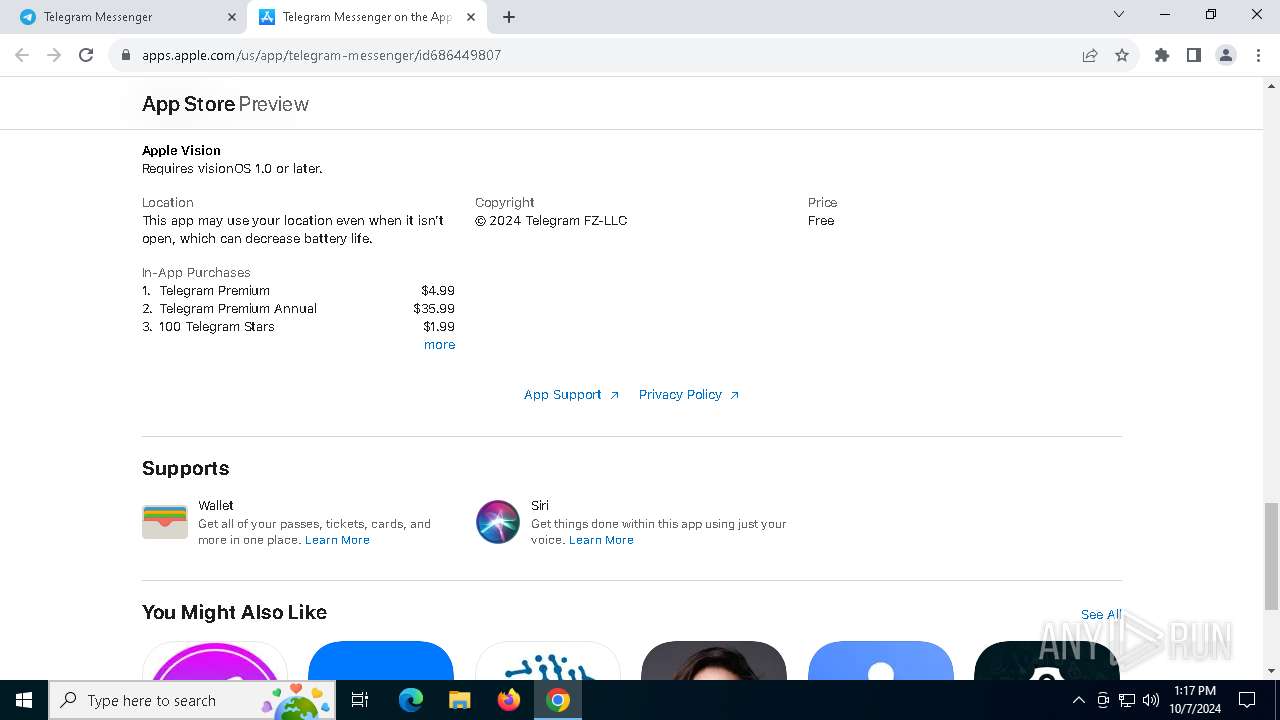Close the first Telegram Messenger tab

(x=232, y=17)
